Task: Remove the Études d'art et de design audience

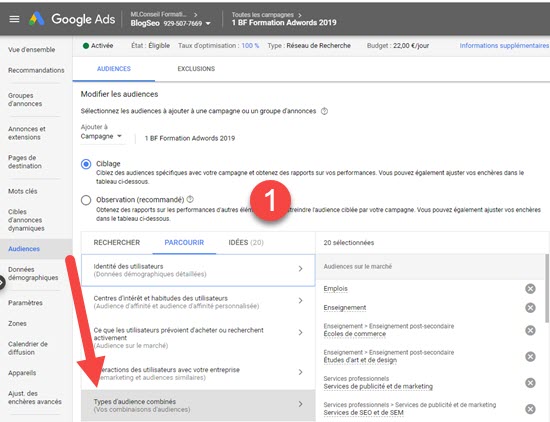Action: [530, 356]
